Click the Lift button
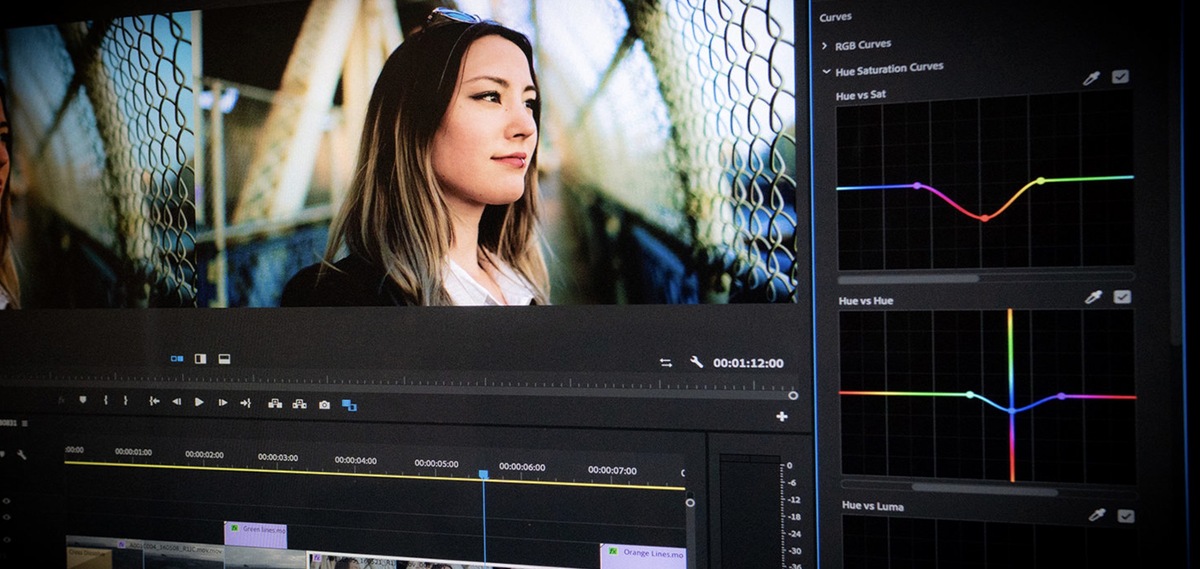 (x=274, y=403)
